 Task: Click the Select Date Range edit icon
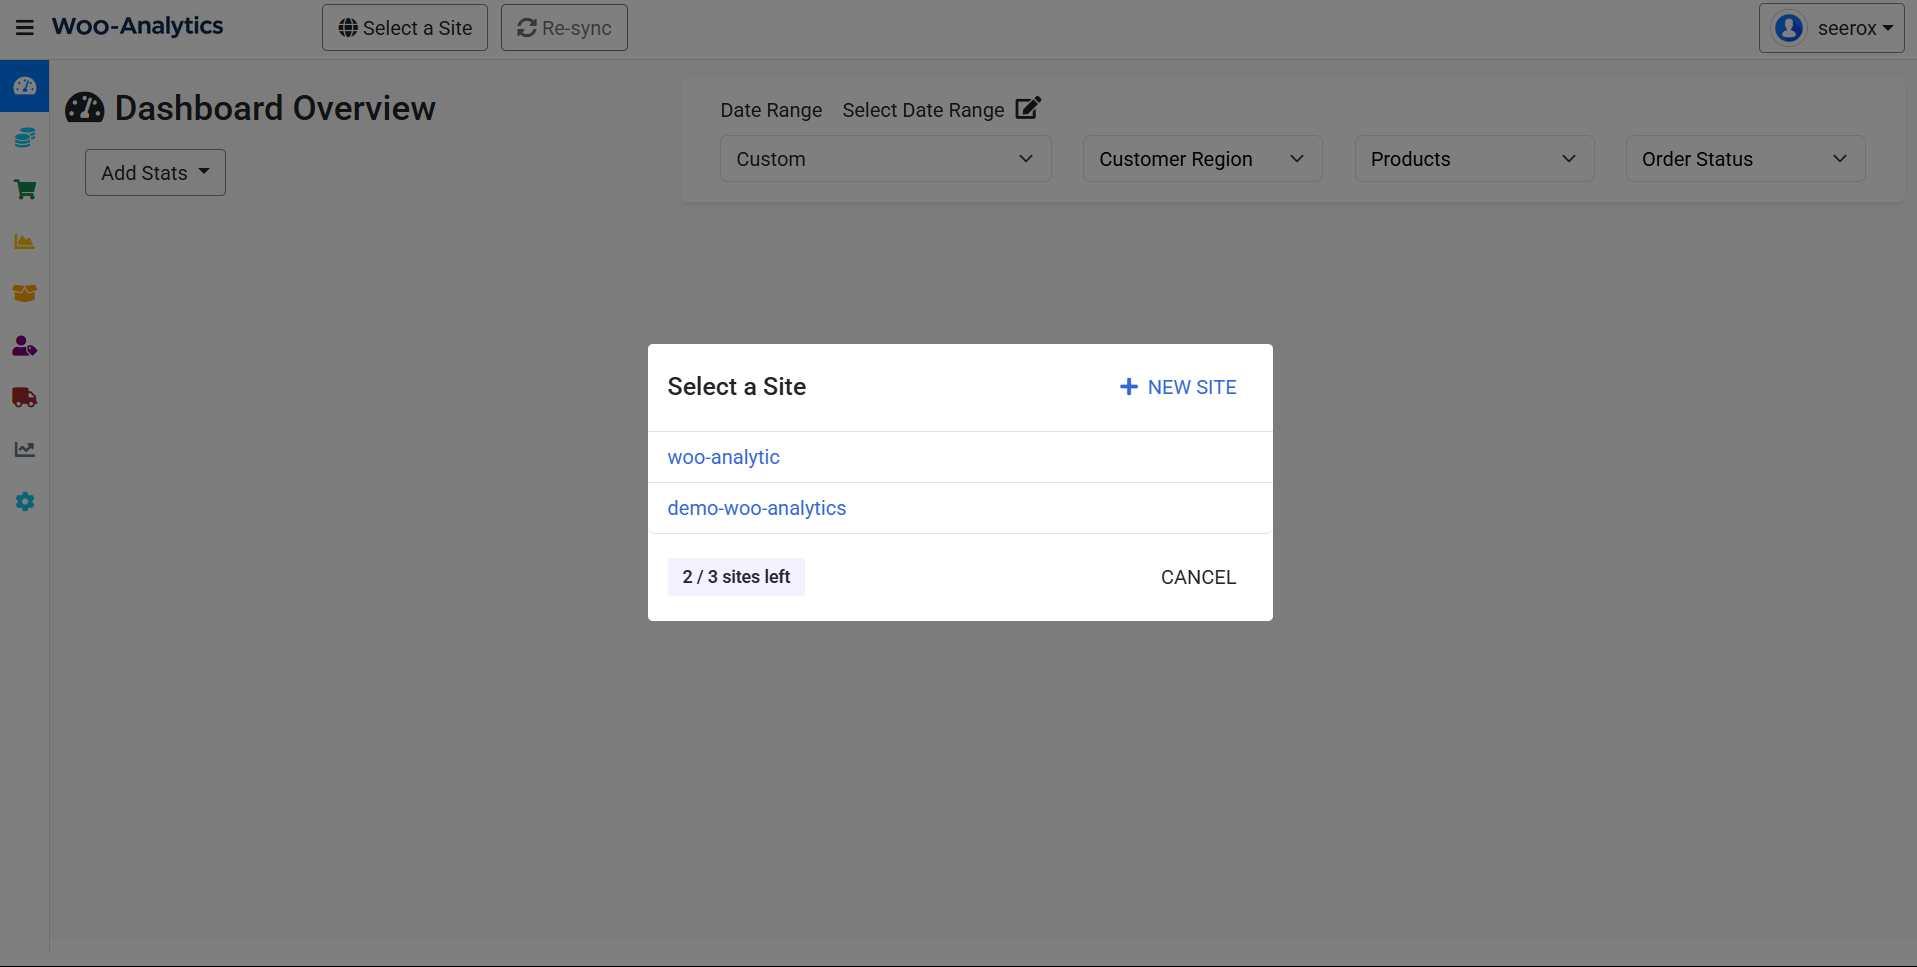(1028, 108)
